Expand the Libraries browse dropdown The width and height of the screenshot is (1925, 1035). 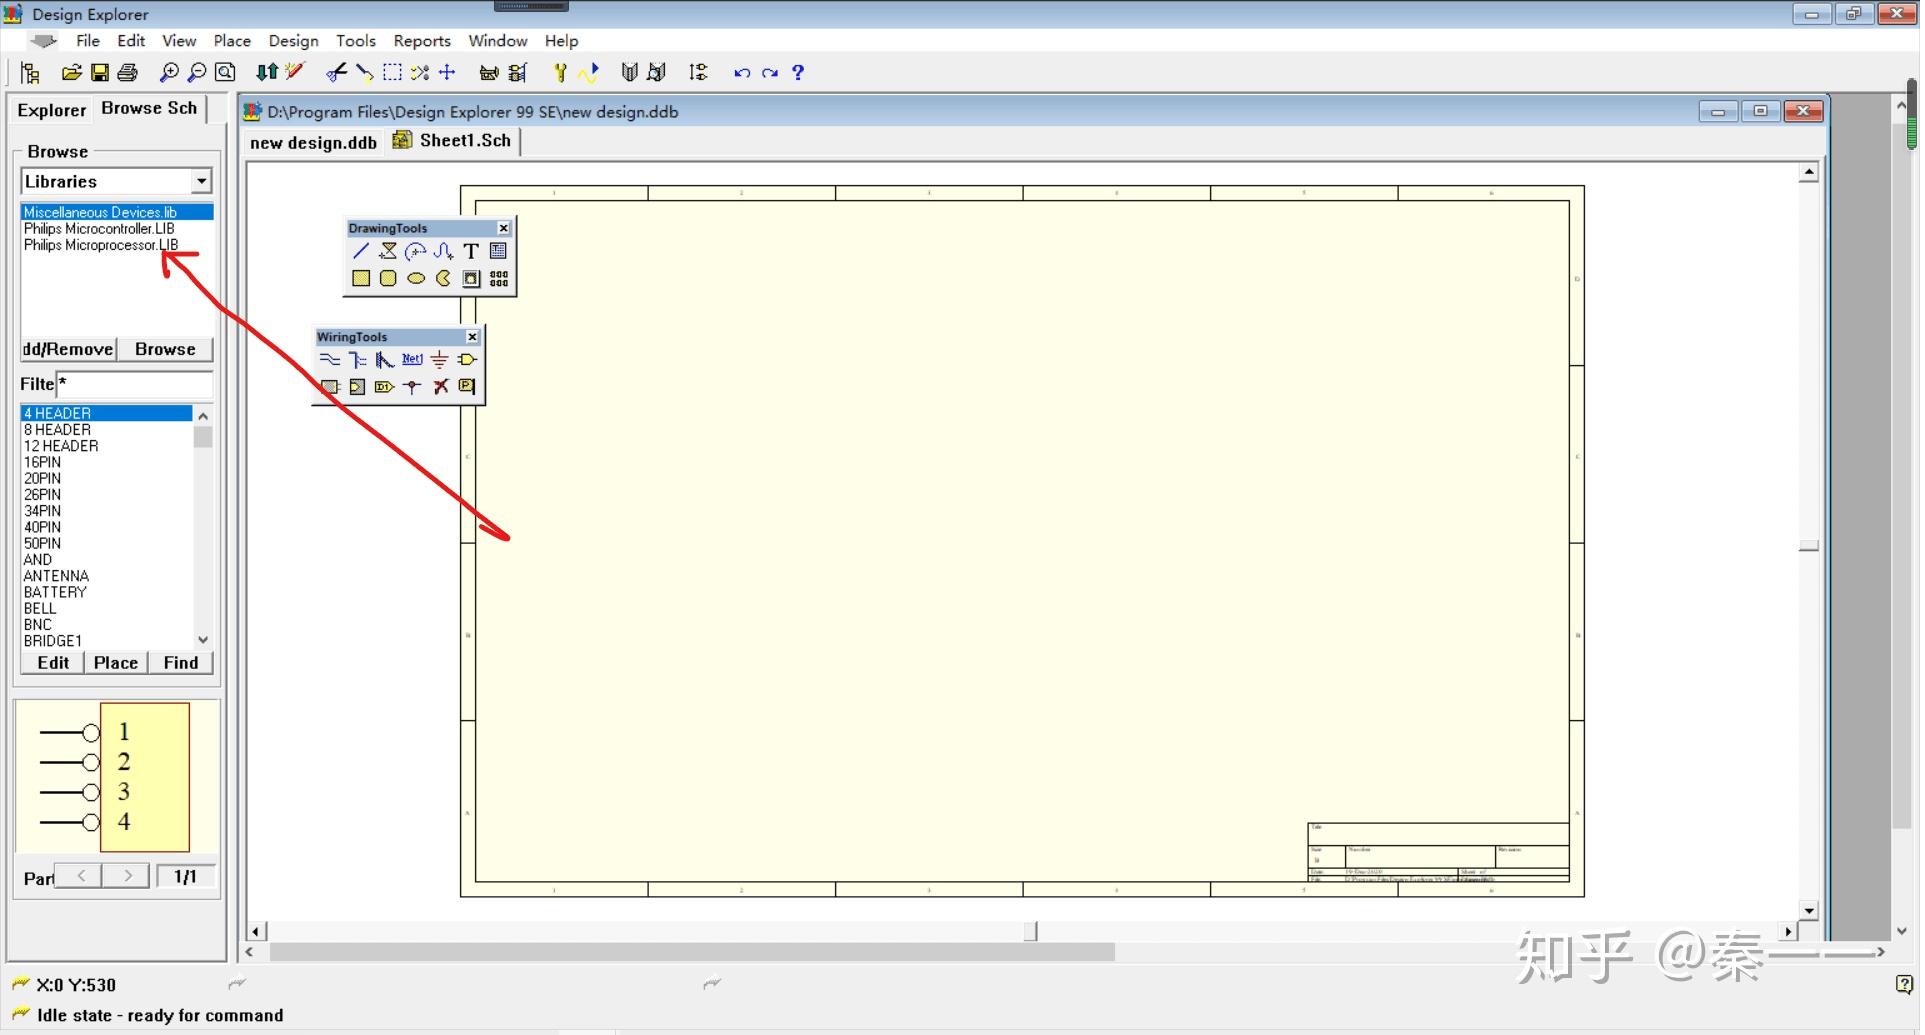pyautogui.click(x=202, y=181)
